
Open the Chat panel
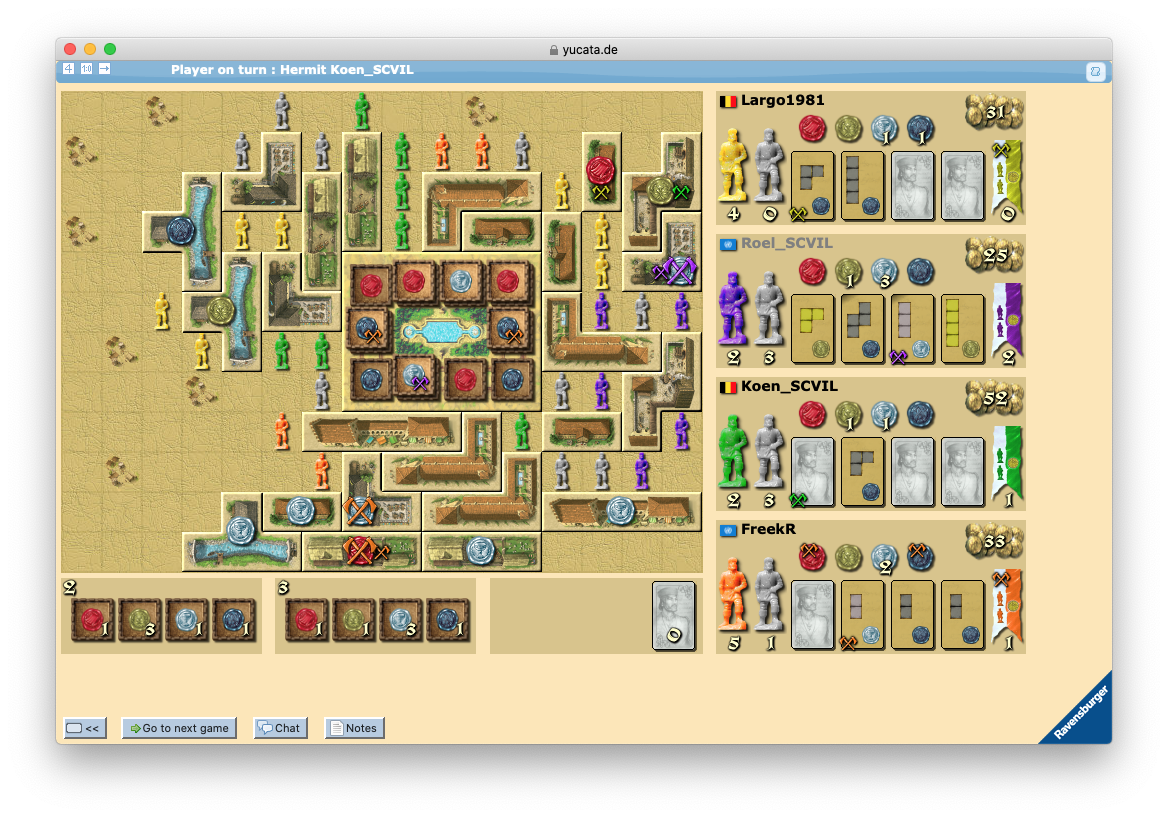coord(280,728)
